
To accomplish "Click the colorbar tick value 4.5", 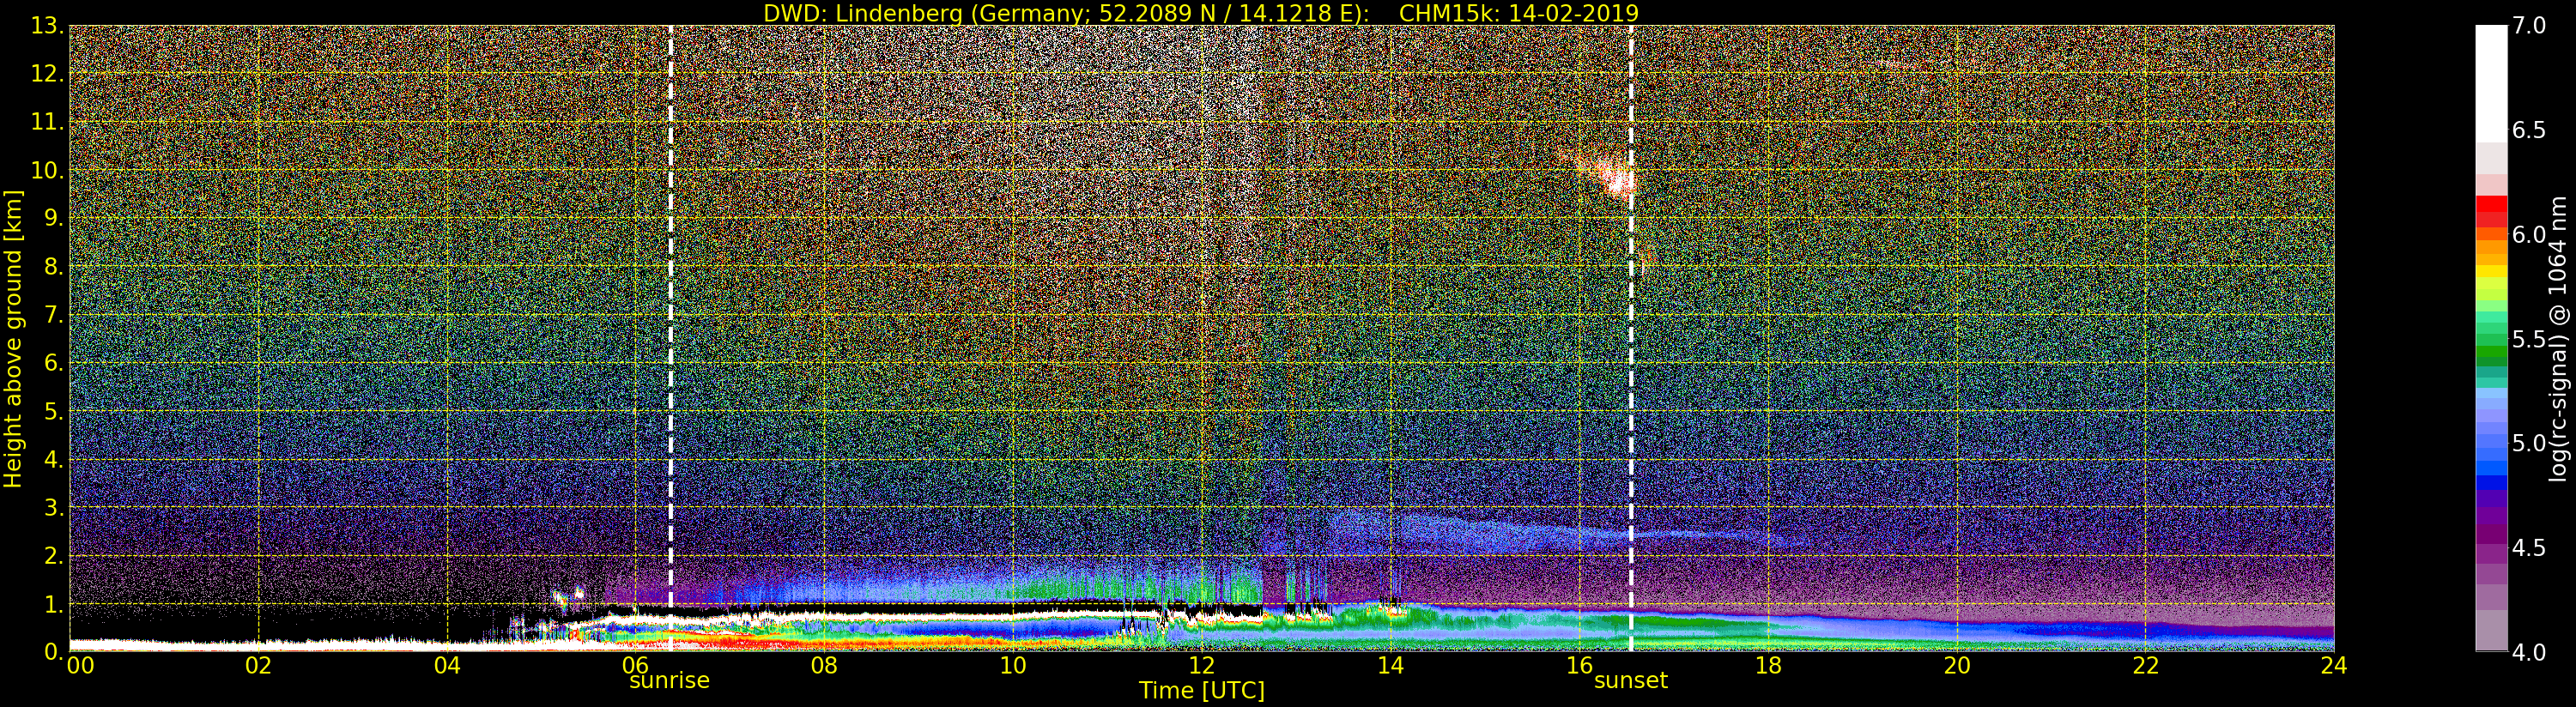I will (2529, 548).
